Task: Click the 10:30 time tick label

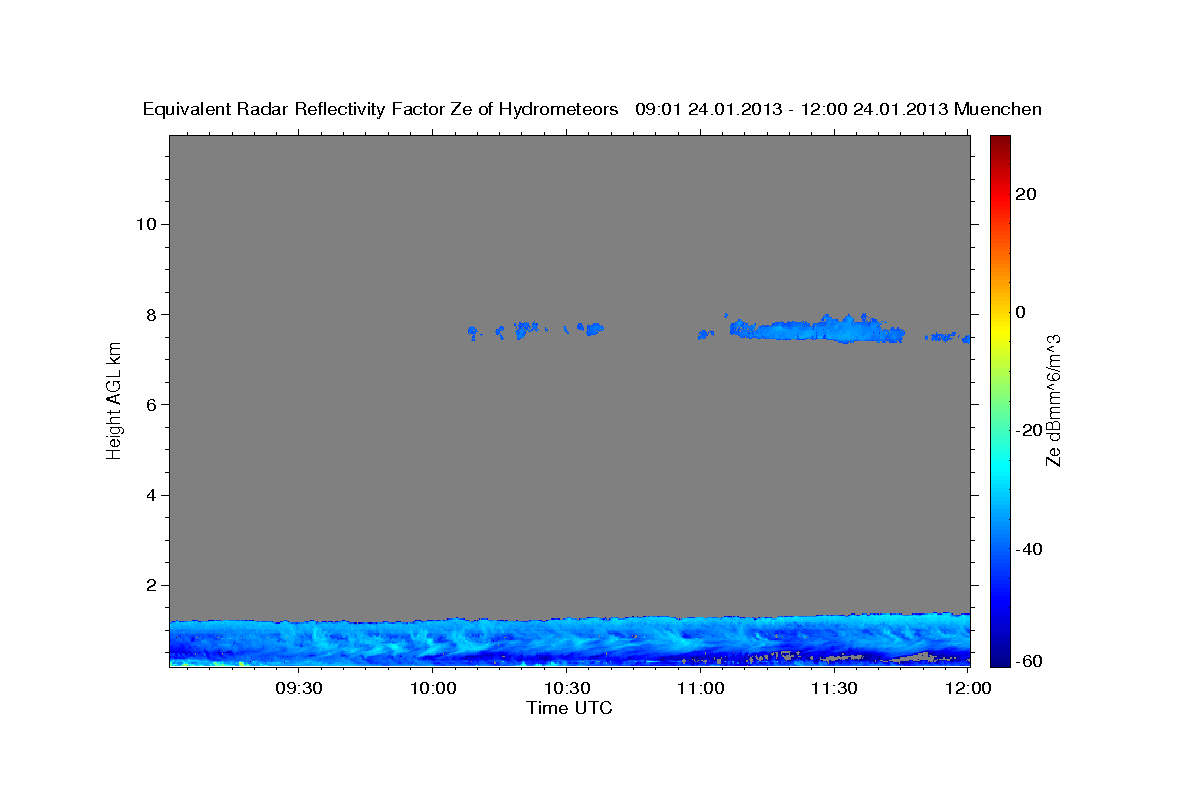Action: point(568,688)
